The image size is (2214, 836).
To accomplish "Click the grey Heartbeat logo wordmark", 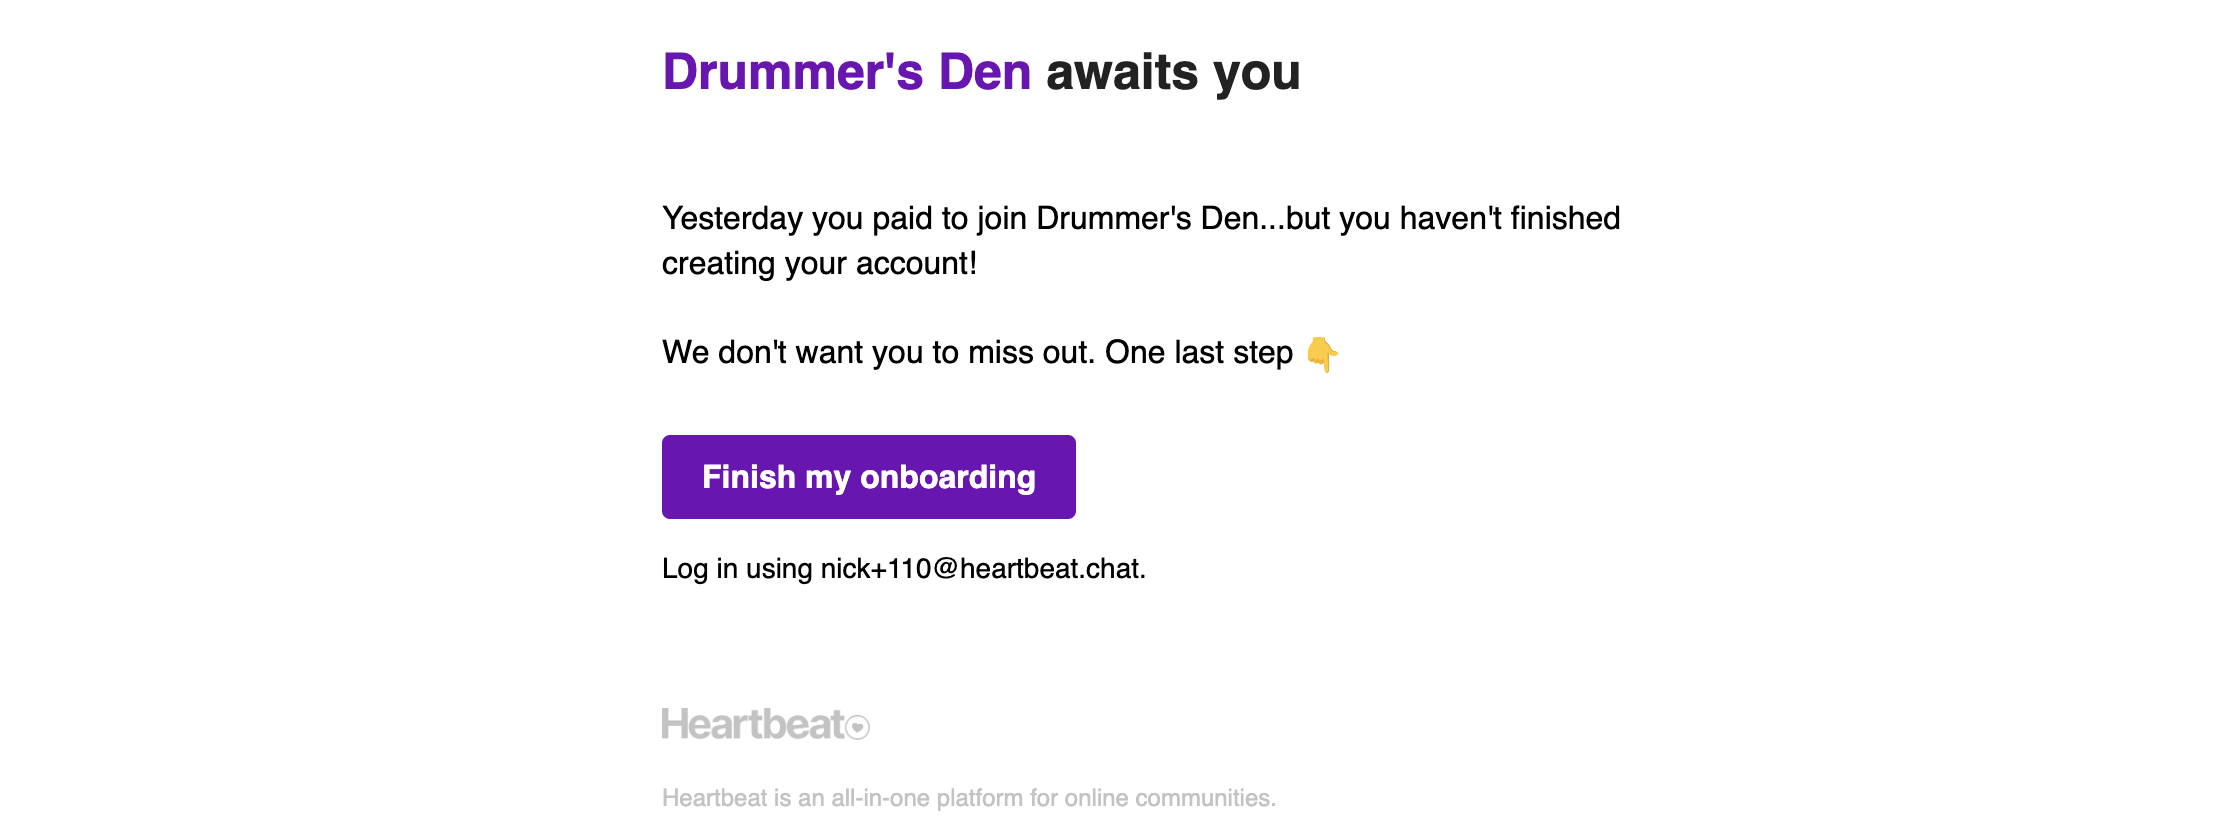I will coord(753,724).
